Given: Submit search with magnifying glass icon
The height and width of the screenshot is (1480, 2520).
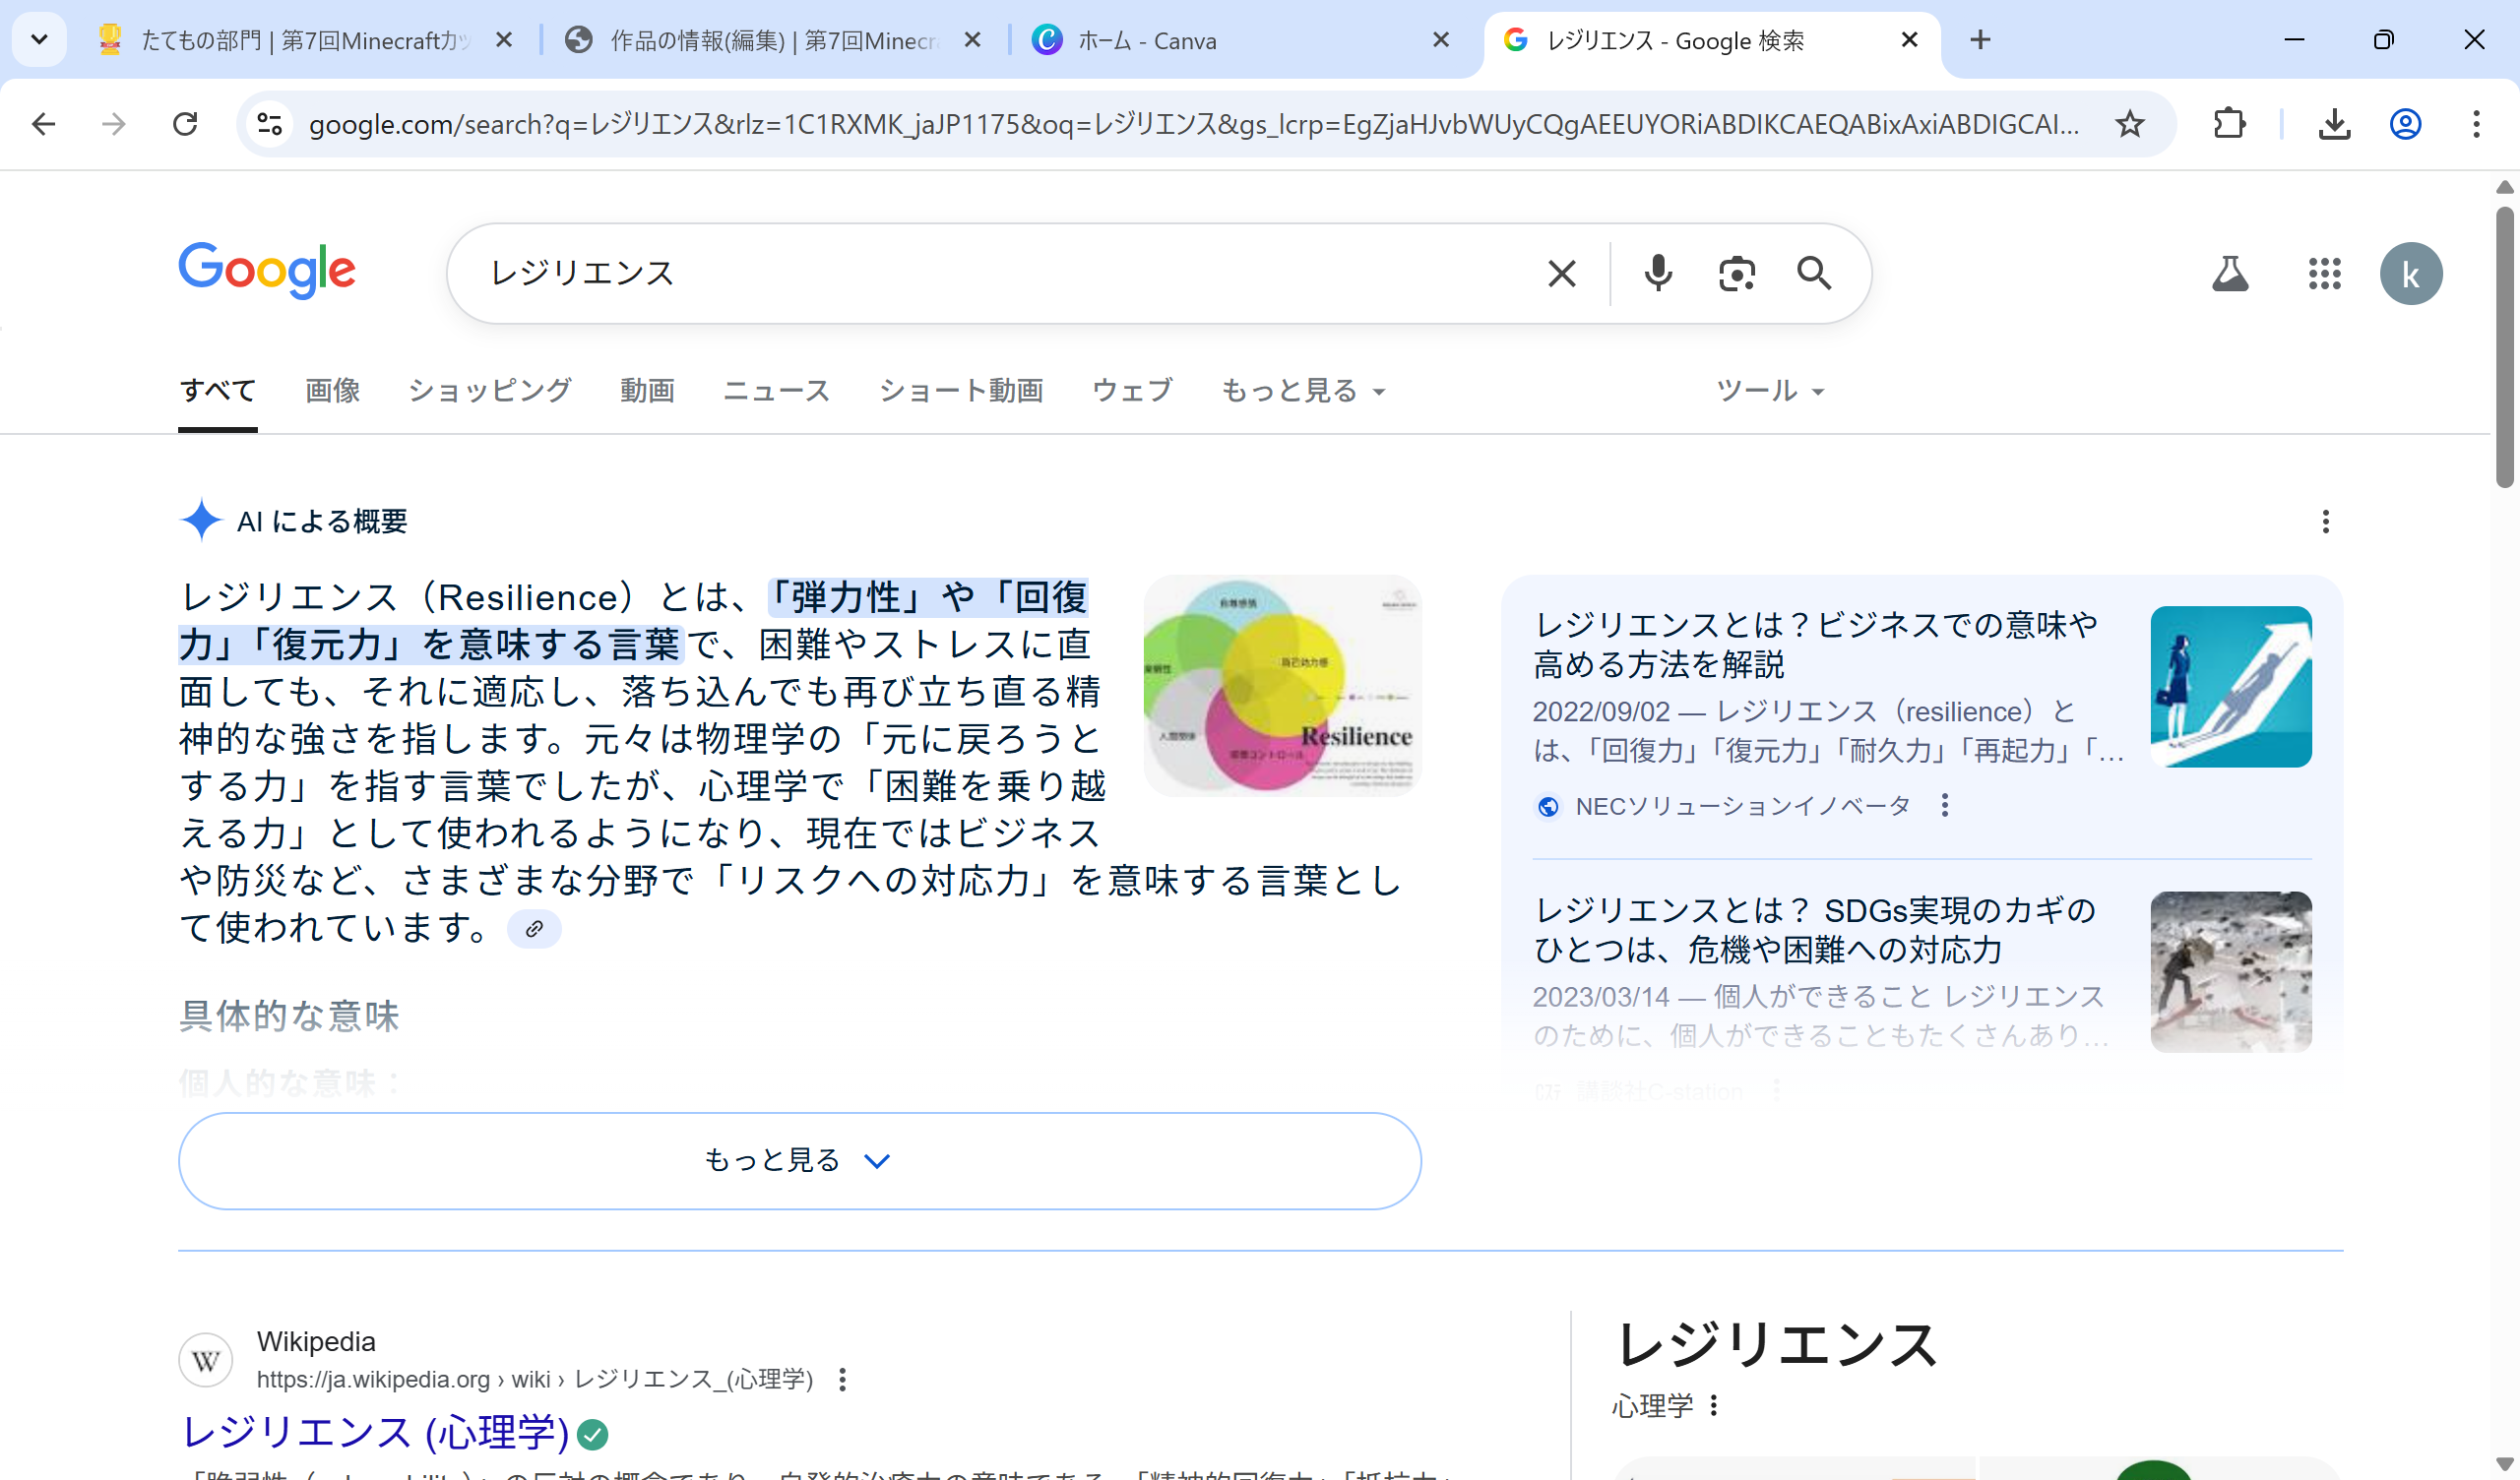Looking at the screenshot, I should coord(1814,273).
